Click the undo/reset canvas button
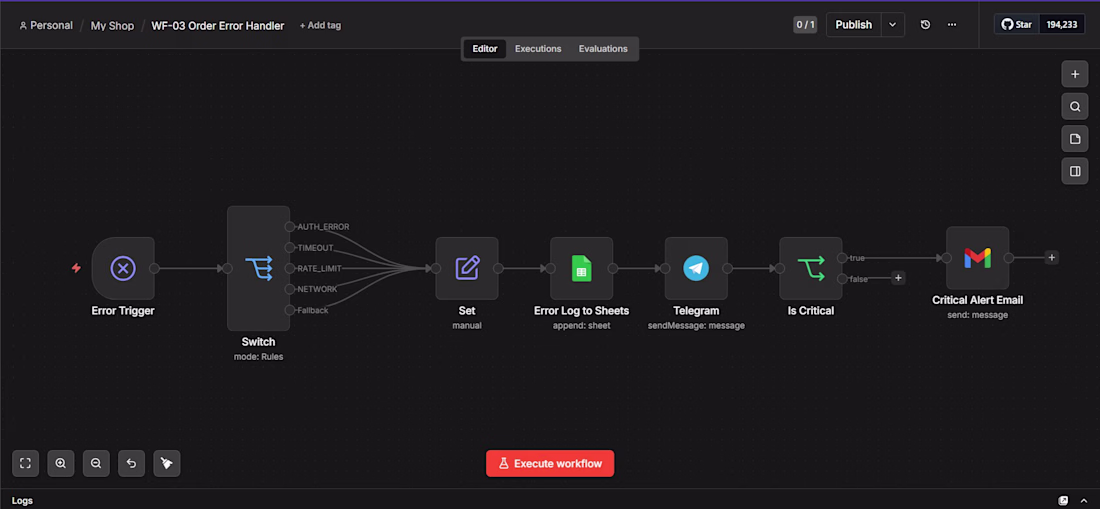This screenshot has height=509, width=1100. coord(131,463)
